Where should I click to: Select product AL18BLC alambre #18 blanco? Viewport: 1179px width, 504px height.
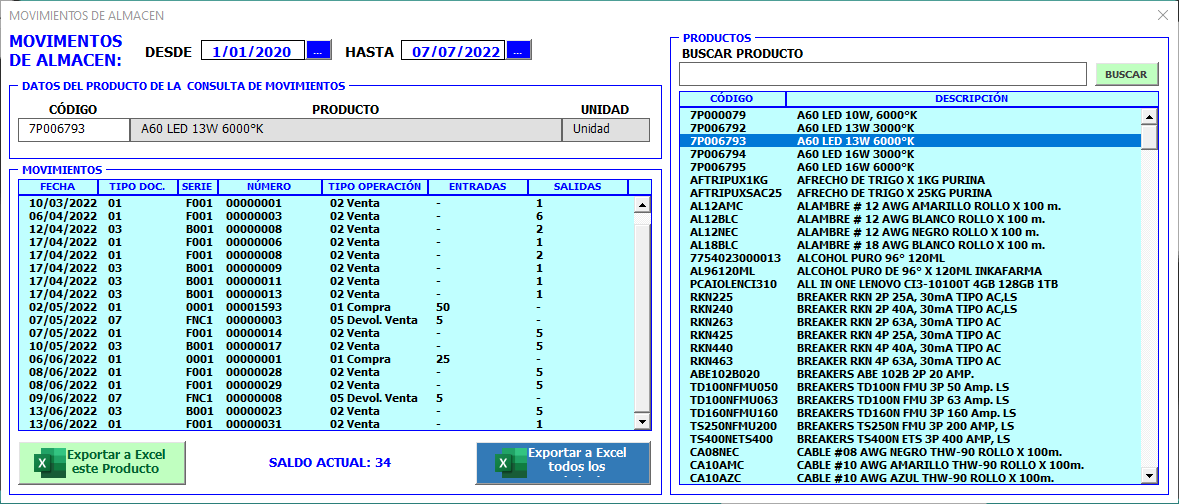click(911, 244)
